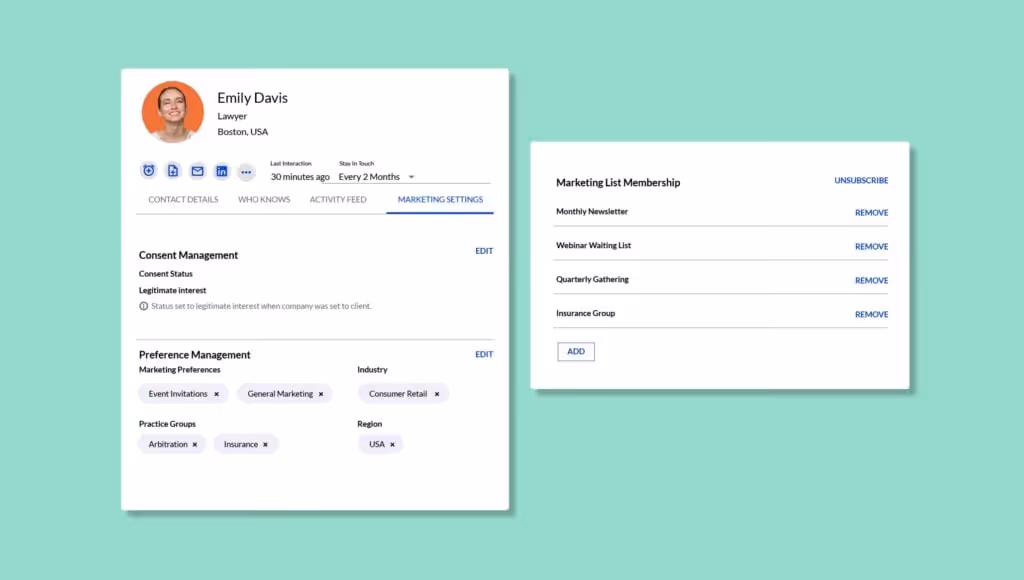The height and width of the screenshot is (580, 1024).
Task: Click the Insurance Group list name
Action: point(586,314)
